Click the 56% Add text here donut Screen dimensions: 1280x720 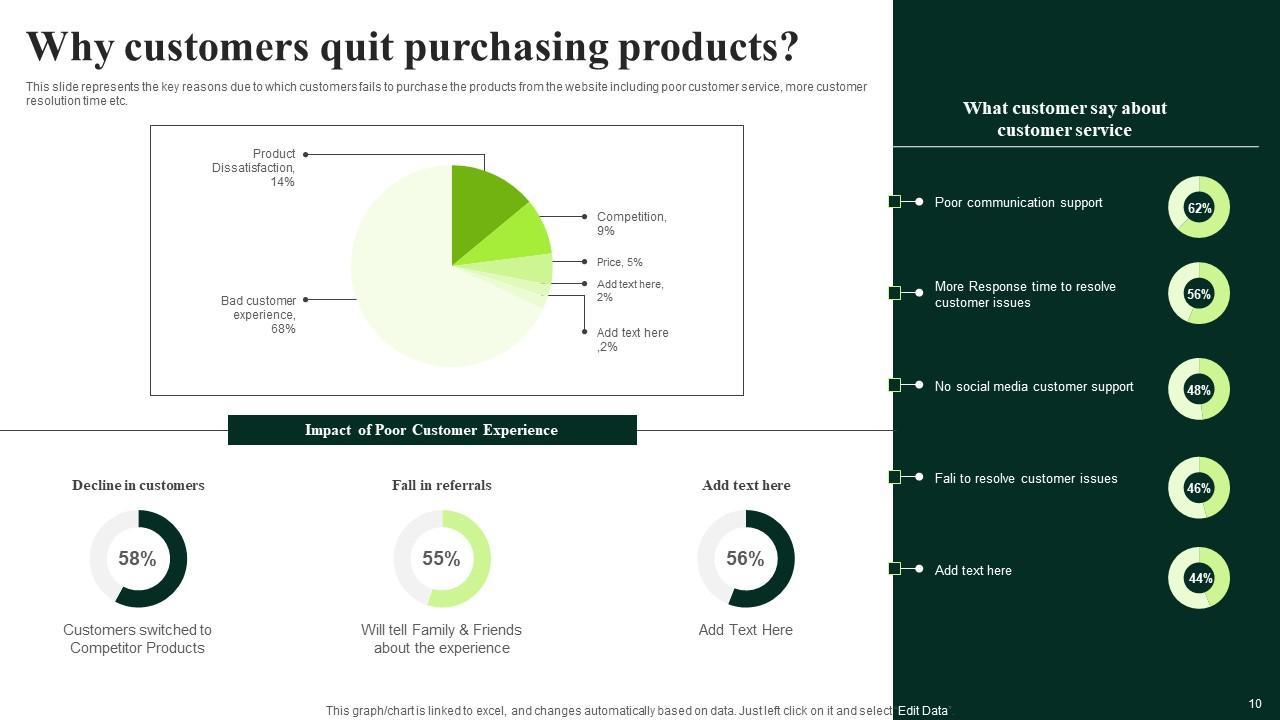click(745, 558)
